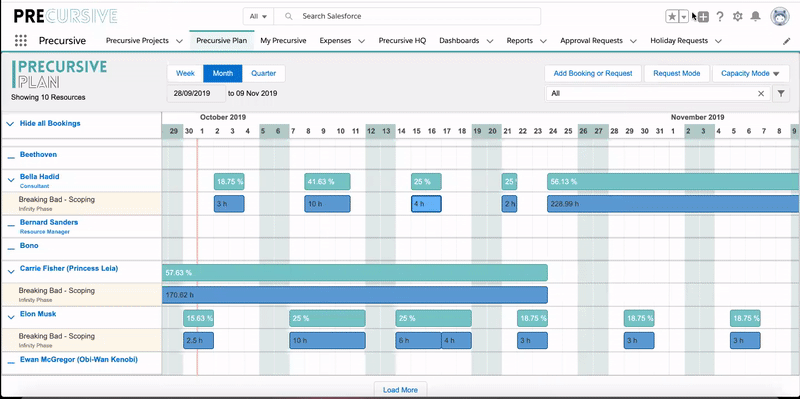Collapse Carrie Fisher bookings chevron
Screen dimensions: 800x399
[x=11, y=271]
